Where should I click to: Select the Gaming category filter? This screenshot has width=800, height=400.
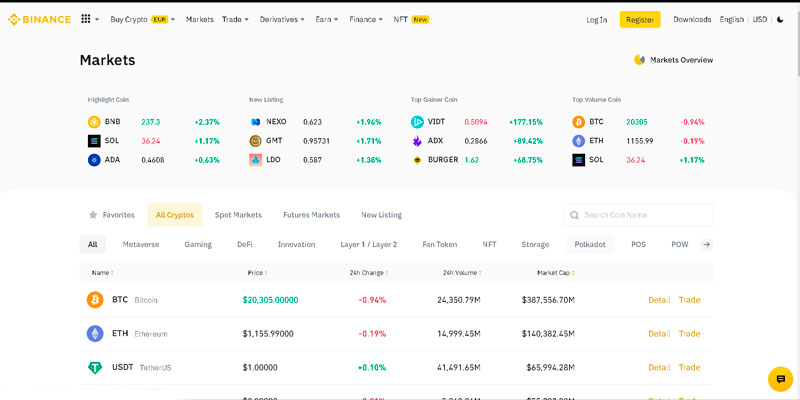[198, 244]
